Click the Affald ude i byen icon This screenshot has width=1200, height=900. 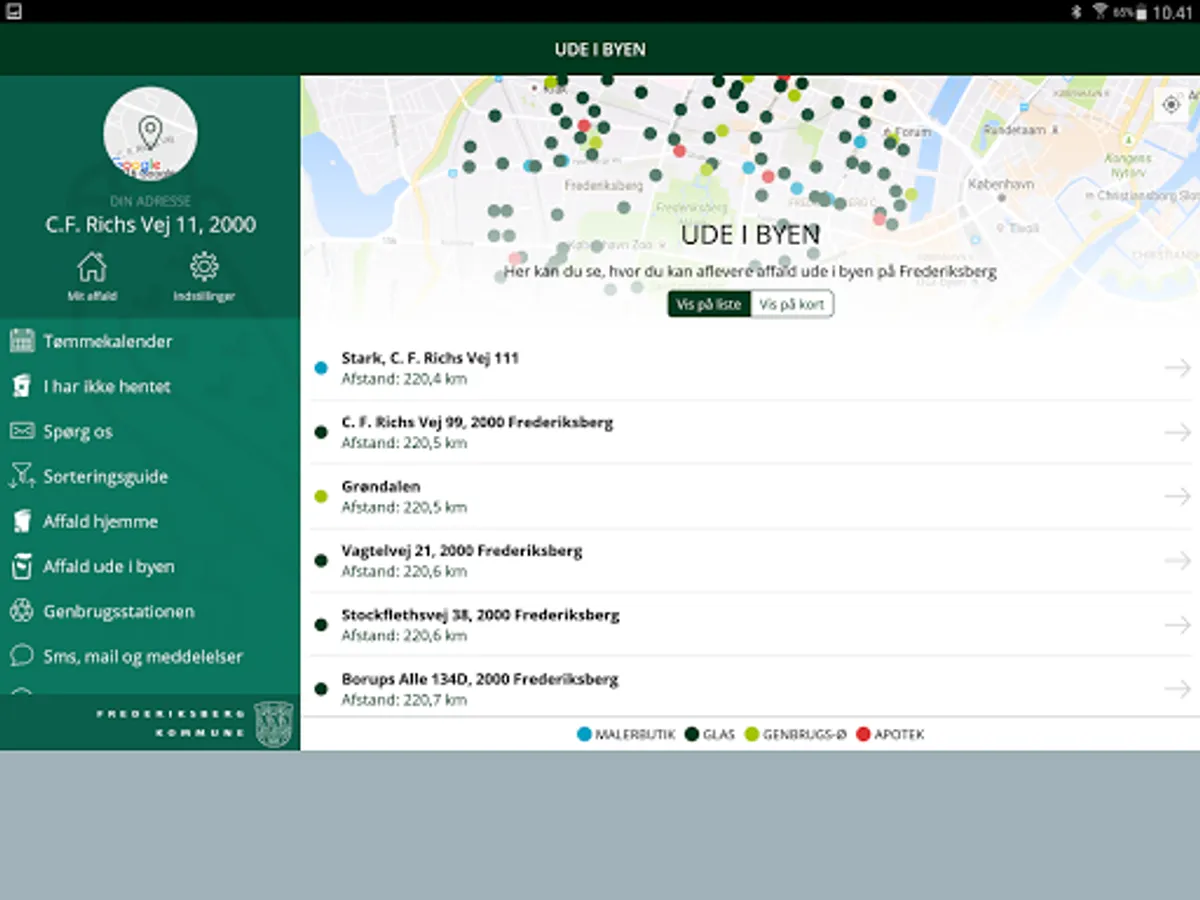pos(22,566)
